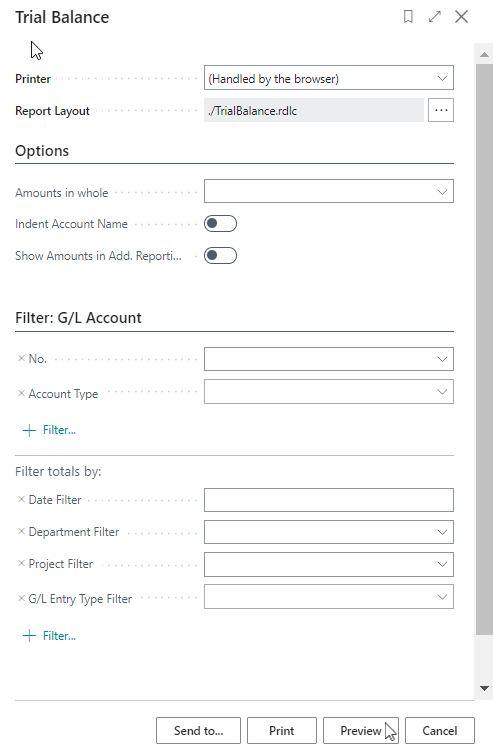The image size is (493, 750).
Task: Remove Department Filter via its X icon
Action: point(21,531)
